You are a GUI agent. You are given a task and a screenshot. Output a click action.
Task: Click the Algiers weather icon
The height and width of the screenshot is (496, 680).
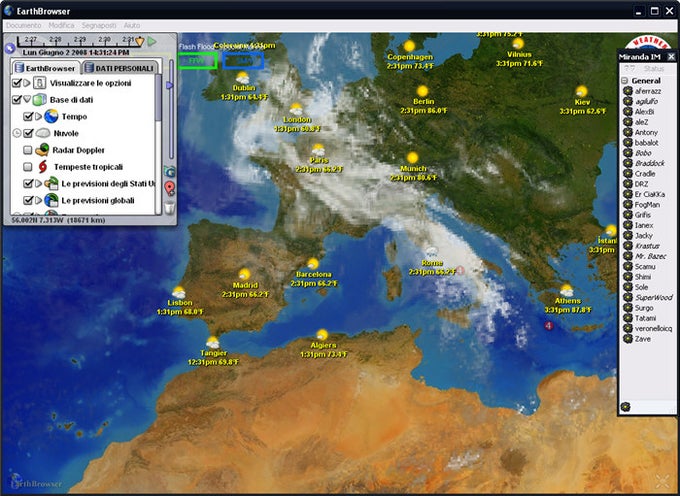(x=322, y=335)
